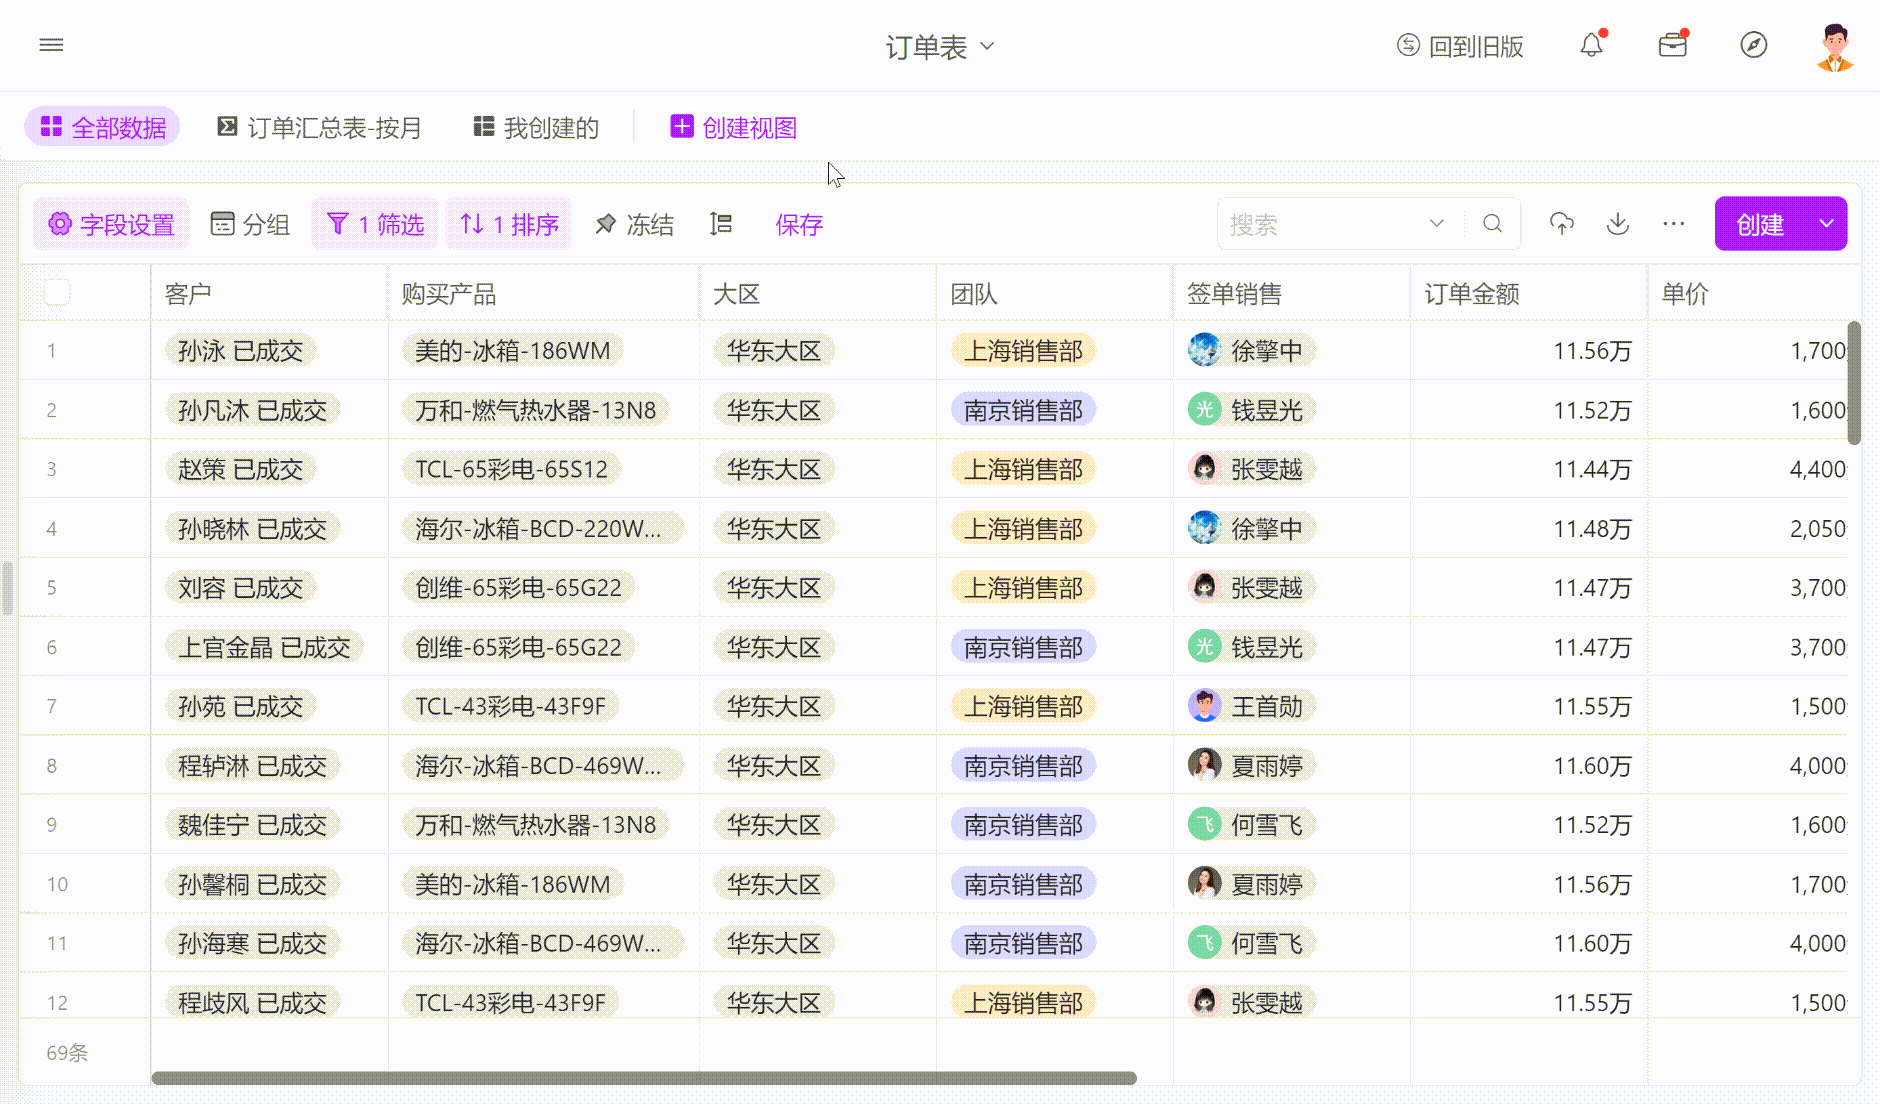Click the download icon

click(1617, 224)
